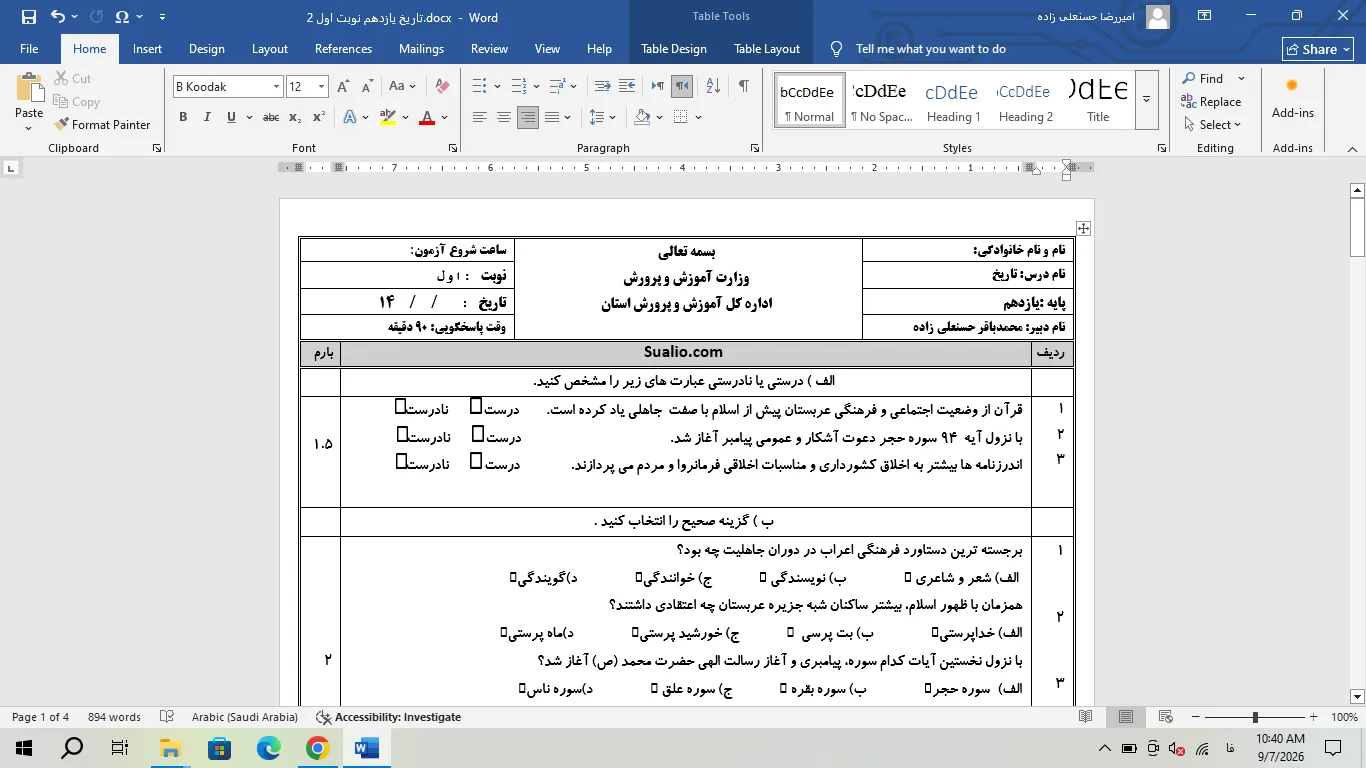Image resolution: width=1366 pixels, height=768 pixels.
Task: Expand numbering list dropdown arrow
Action: click(536, 87)
